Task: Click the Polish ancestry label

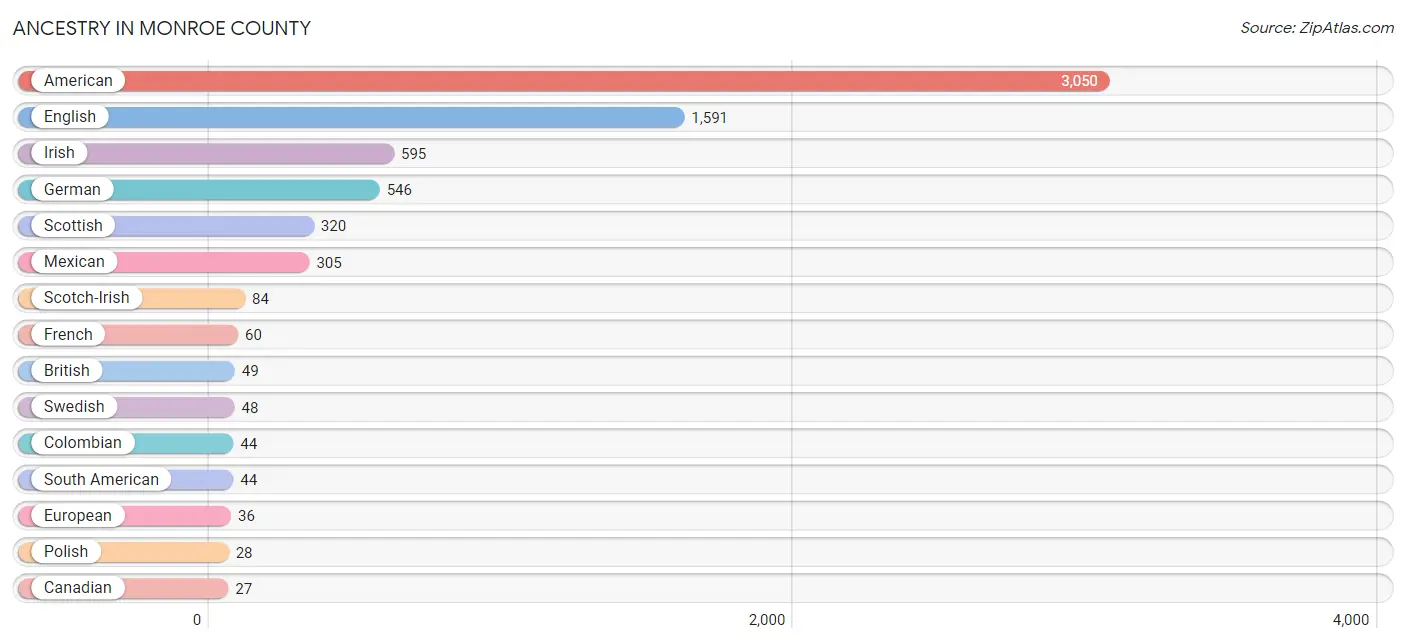Action: (66, 551)
